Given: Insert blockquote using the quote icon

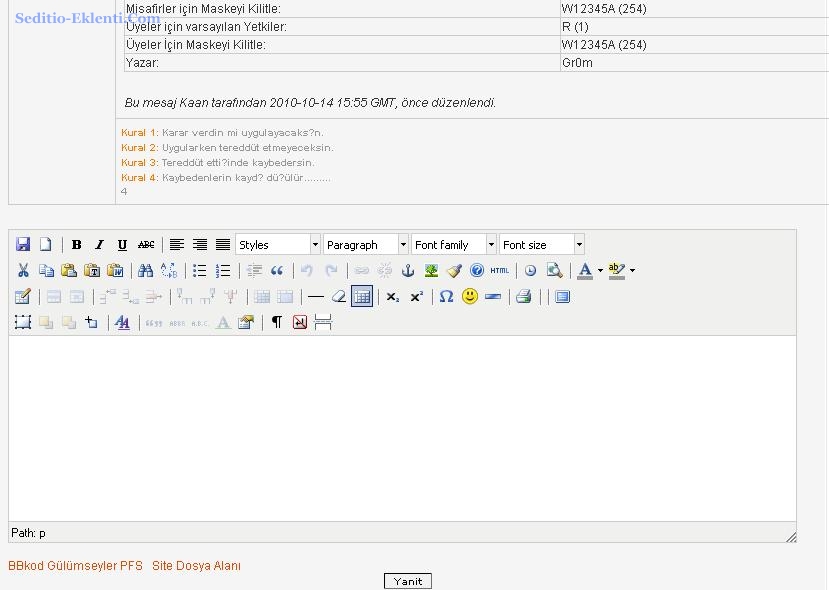Looking at the screenshot, I should coord(277,271).
